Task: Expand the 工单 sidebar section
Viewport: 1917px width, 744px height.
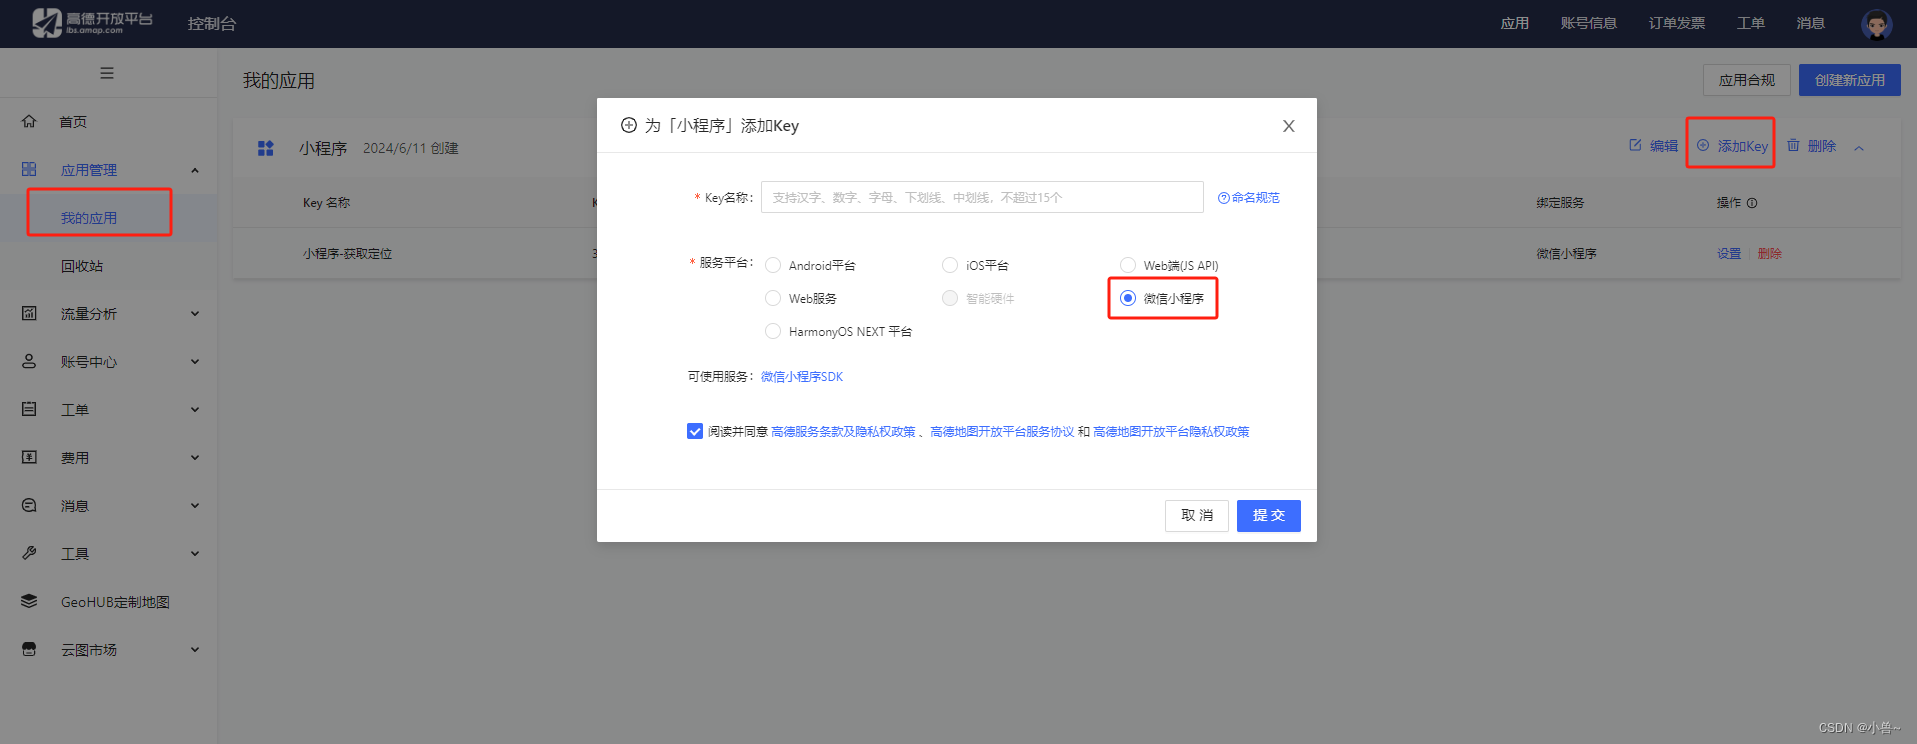Action: click(195, 409)
